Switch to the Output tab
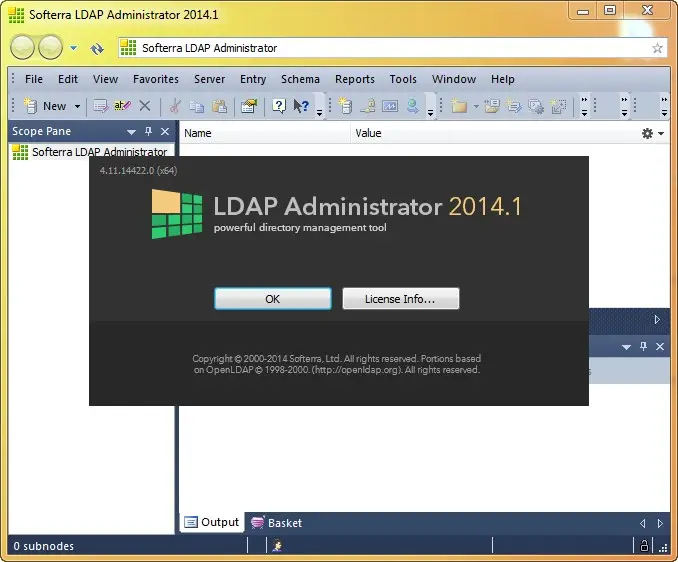Image resolution: width=678 pixels, height=562 pixels. tap(212, 522)
